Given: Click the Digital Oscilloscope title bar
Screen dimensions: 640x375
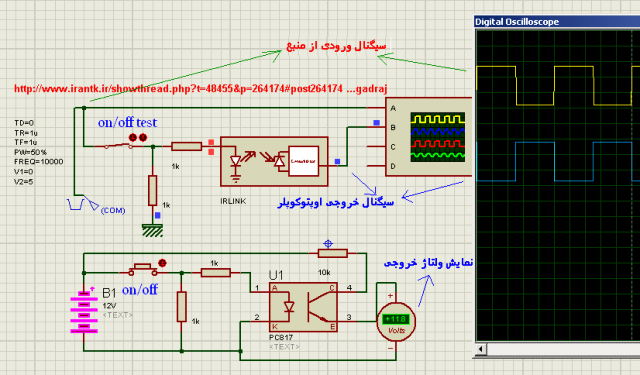Looking at the screenshot, I should pos(557,22).
